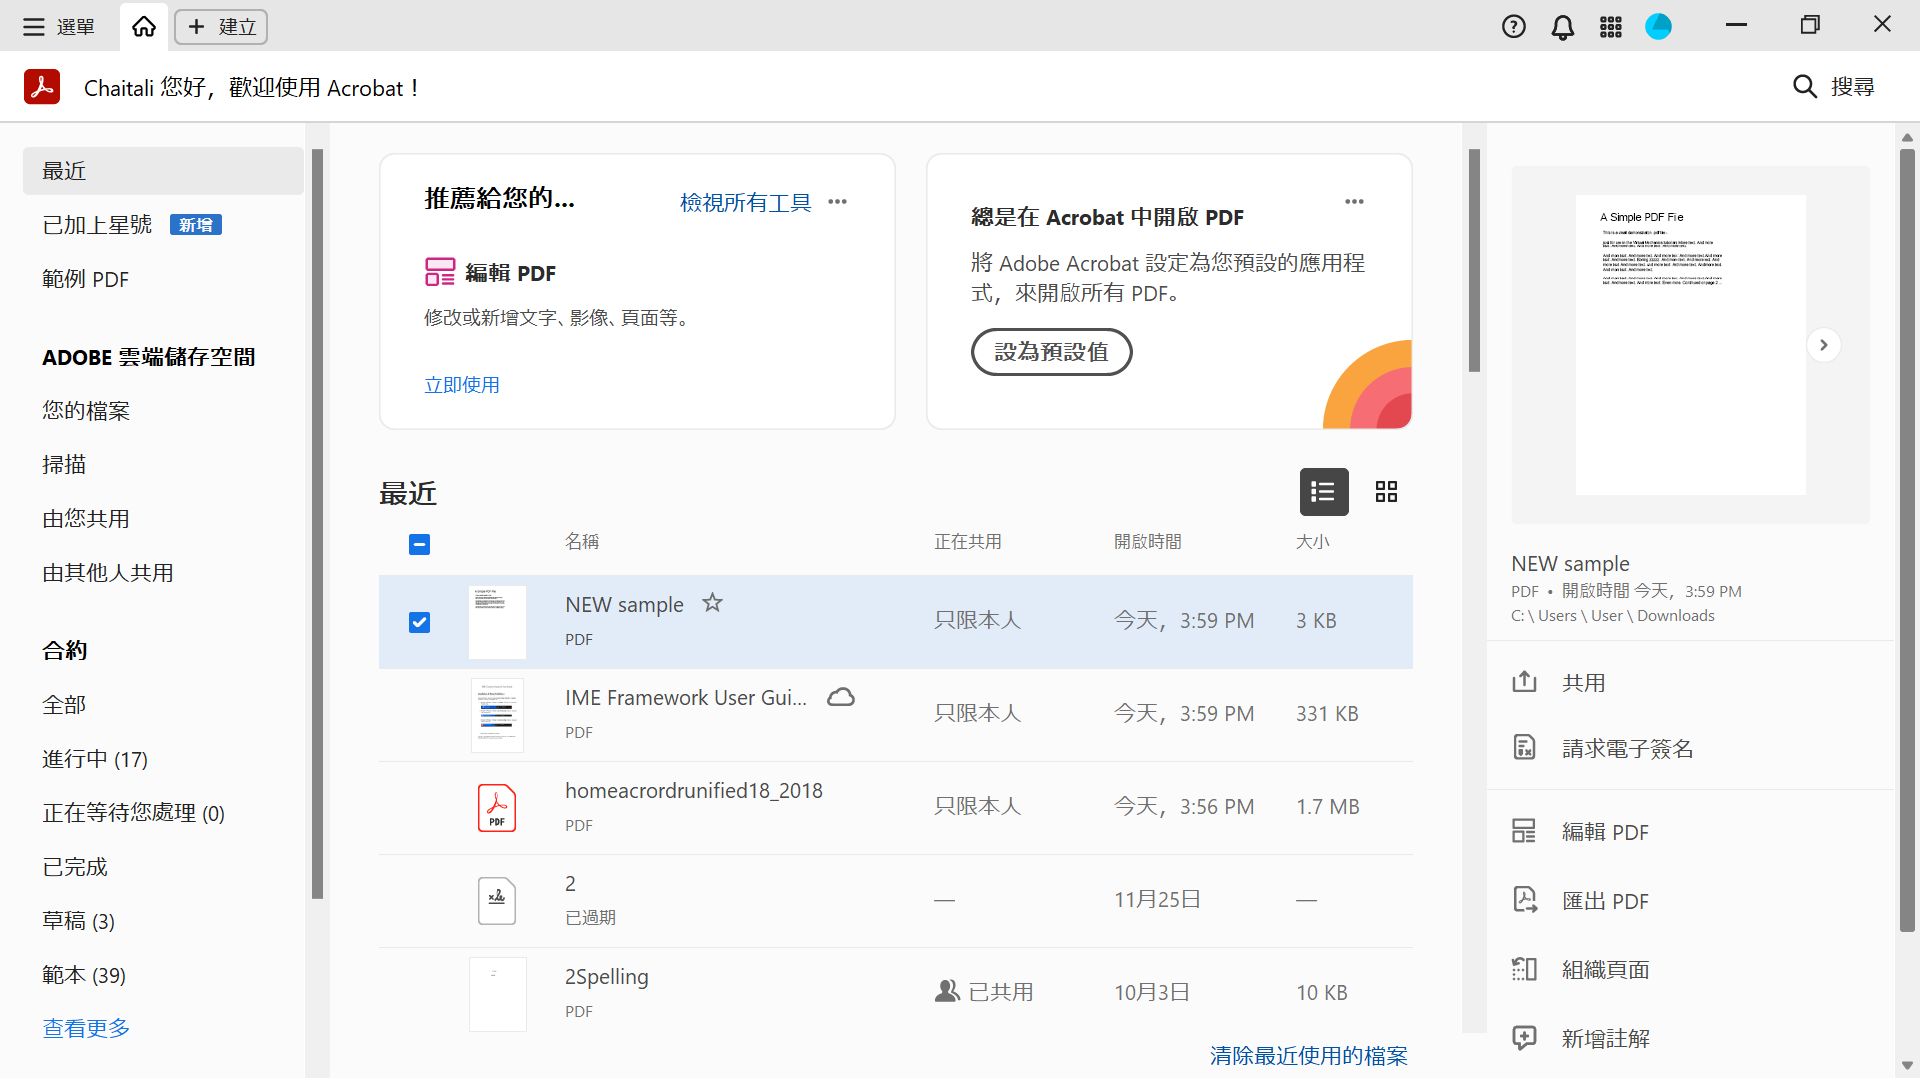
Task: Click the 清除最近使用的檔案 link
Action: coord(1307,1055)
